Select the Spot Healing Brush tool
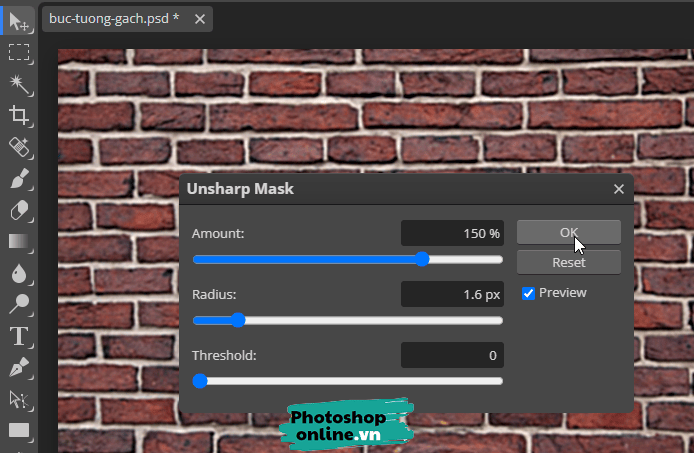 pyautogui.click(x=19, y=147)
